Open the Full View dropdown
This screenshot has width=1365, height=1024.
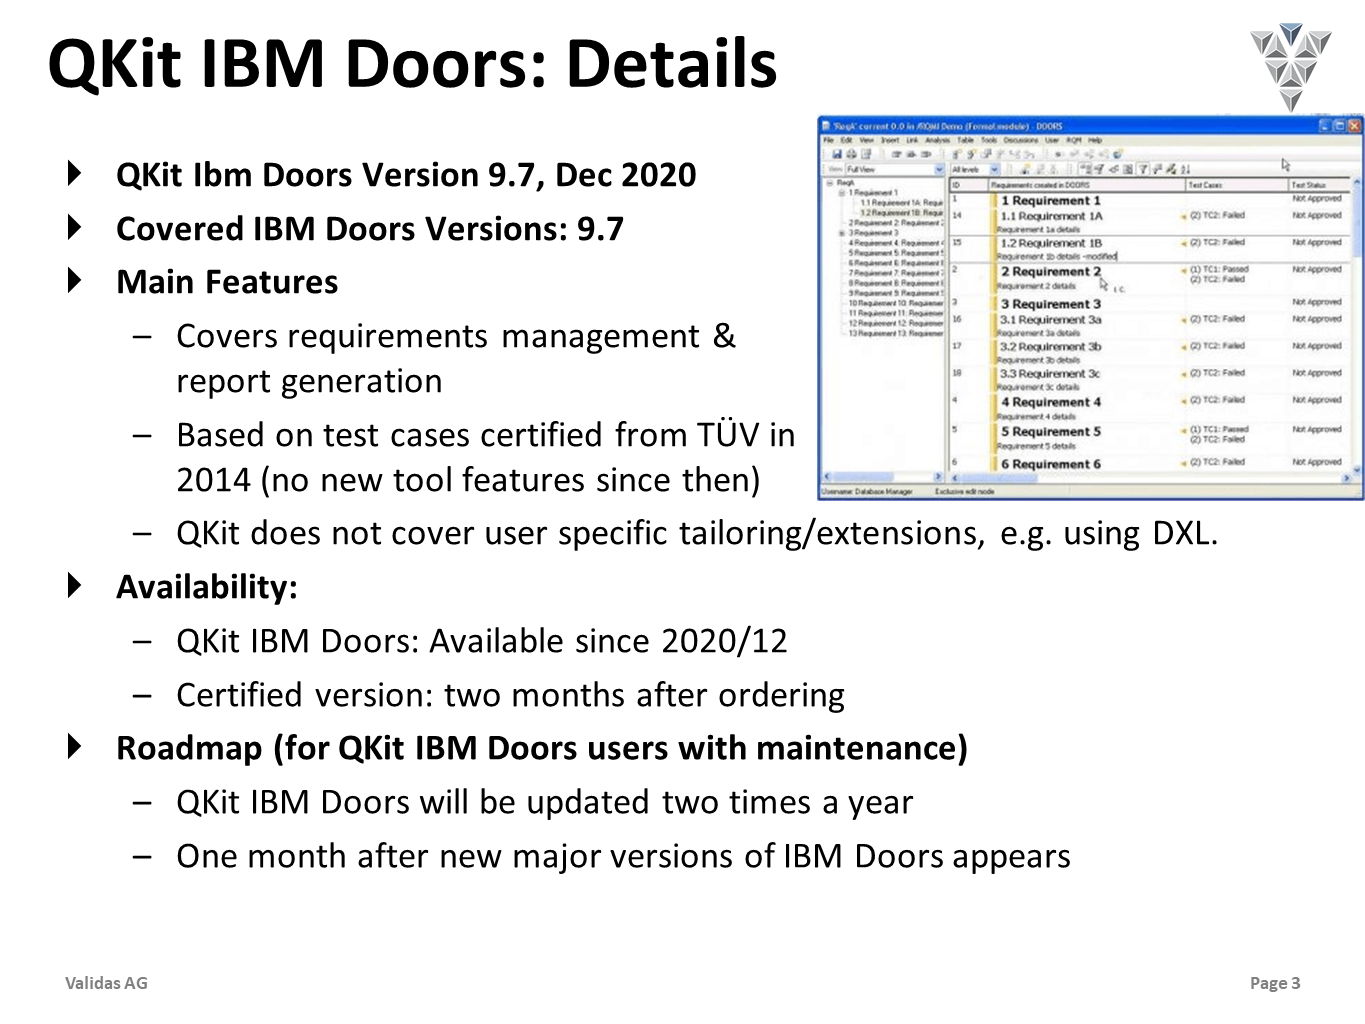(896, 169)
